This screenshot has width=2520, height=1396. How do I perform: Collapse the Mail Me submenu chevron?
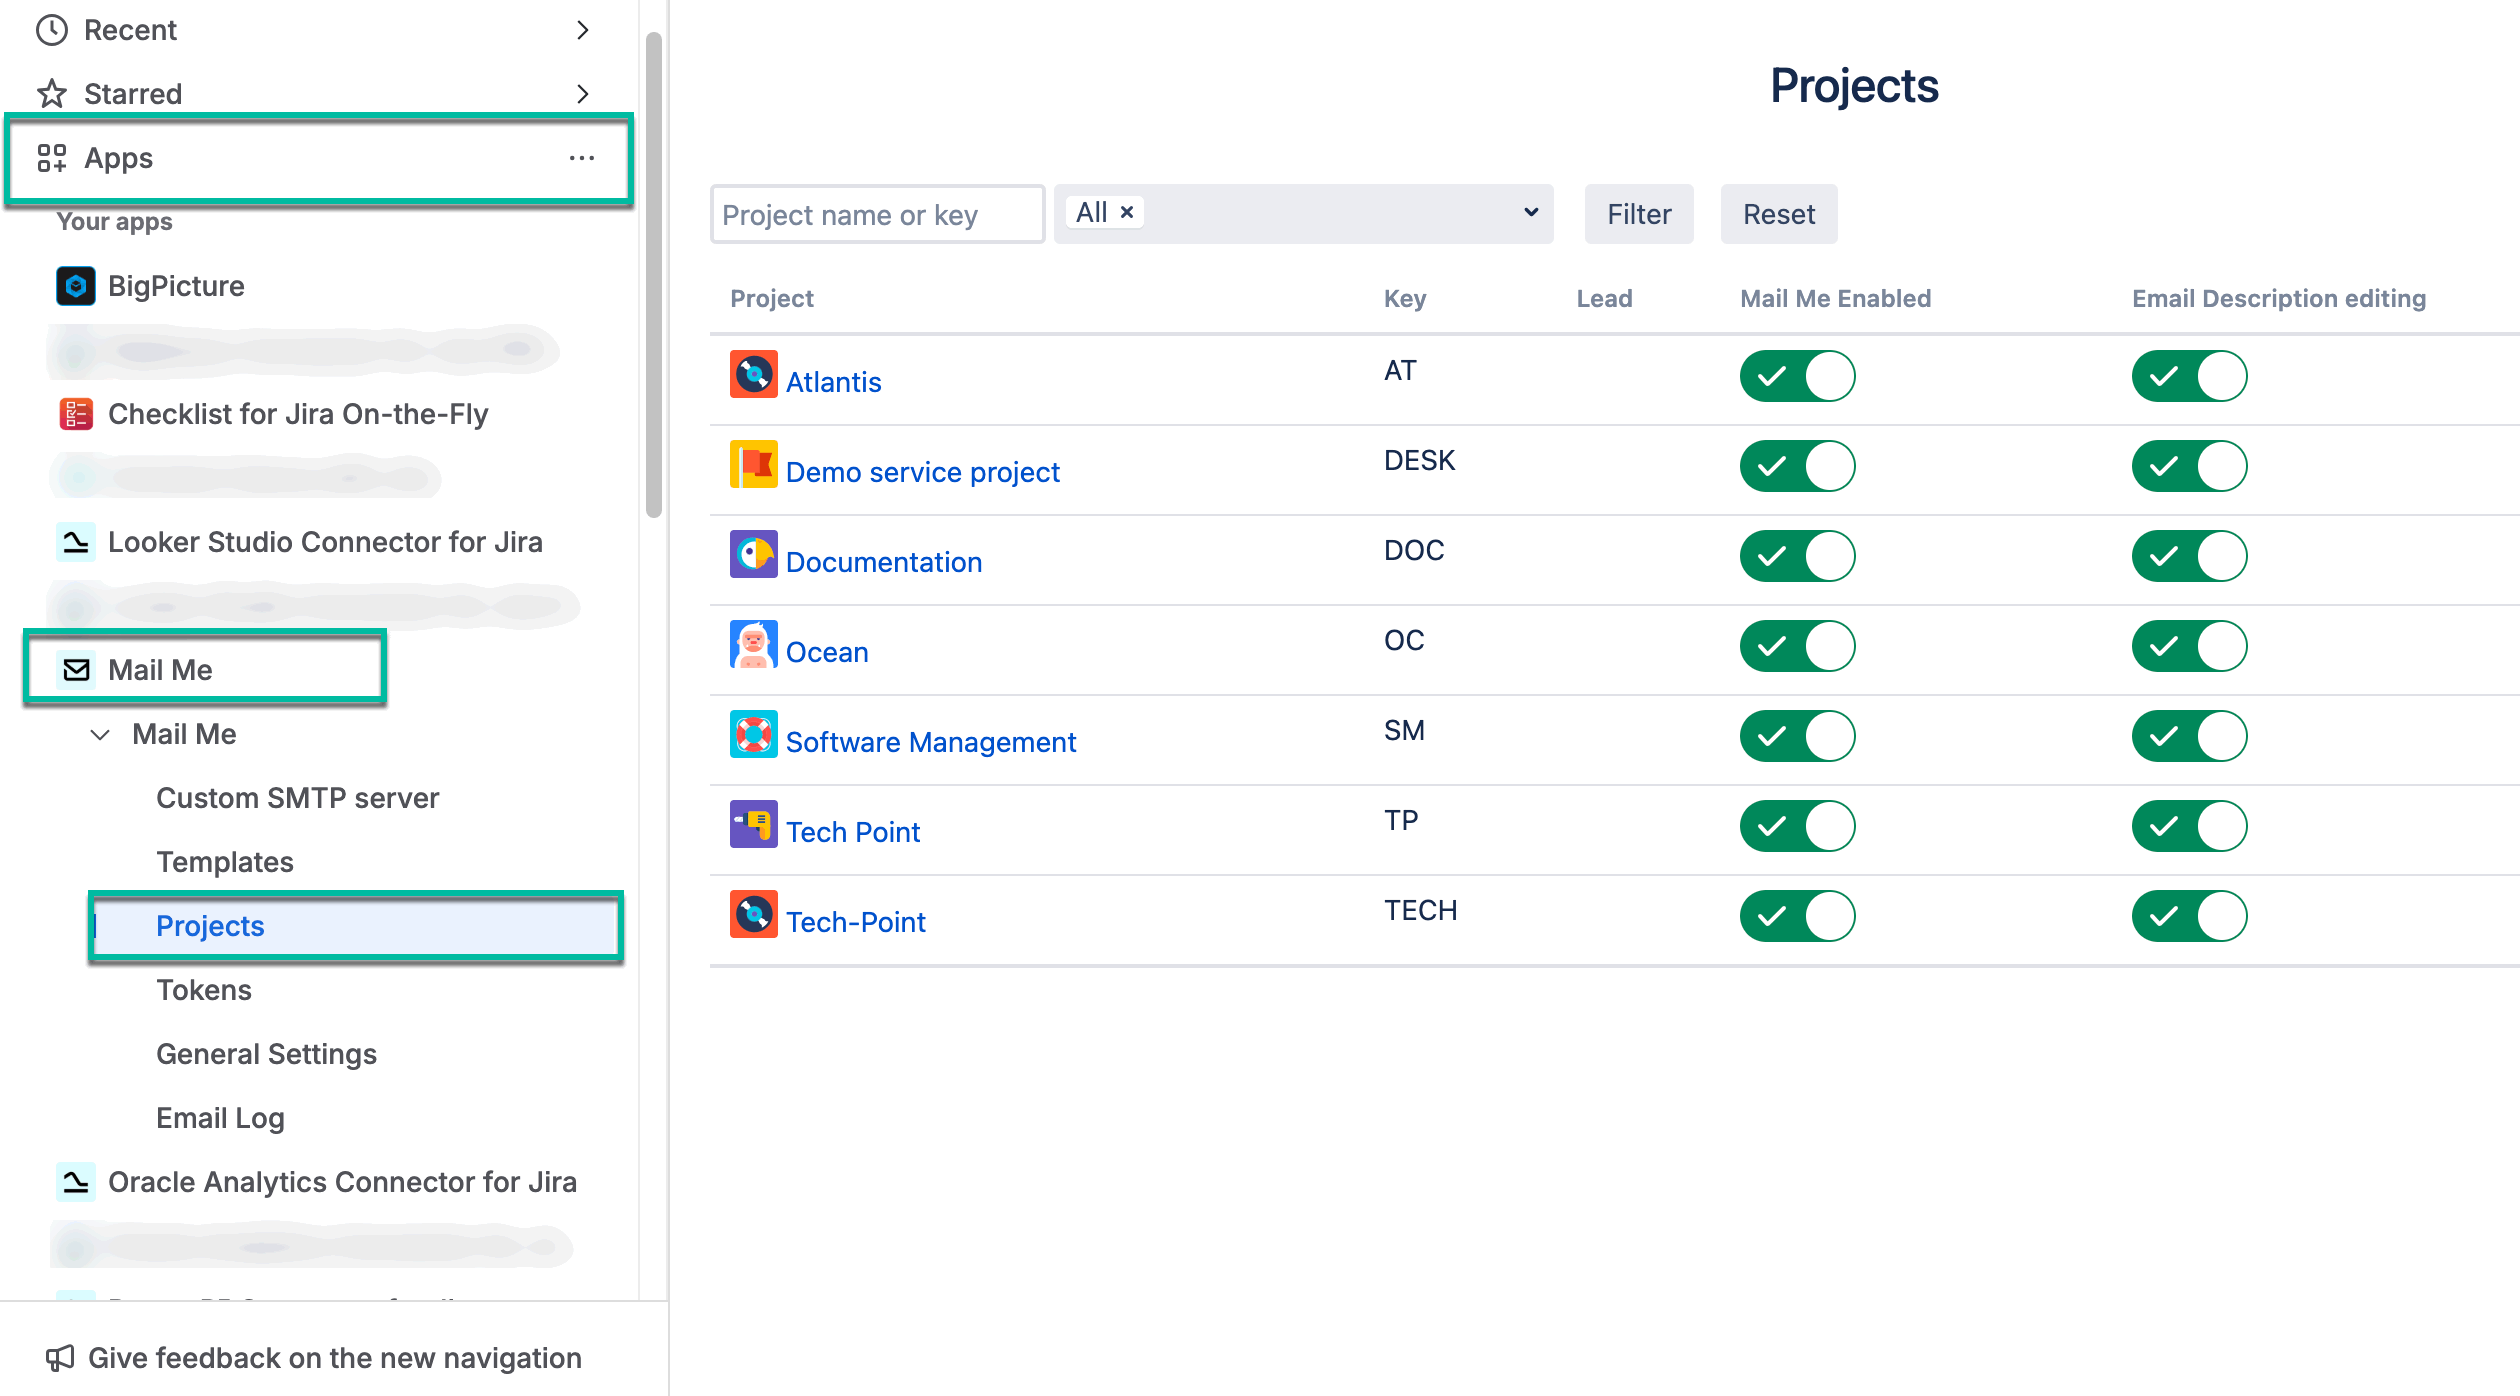click(100, 734)
